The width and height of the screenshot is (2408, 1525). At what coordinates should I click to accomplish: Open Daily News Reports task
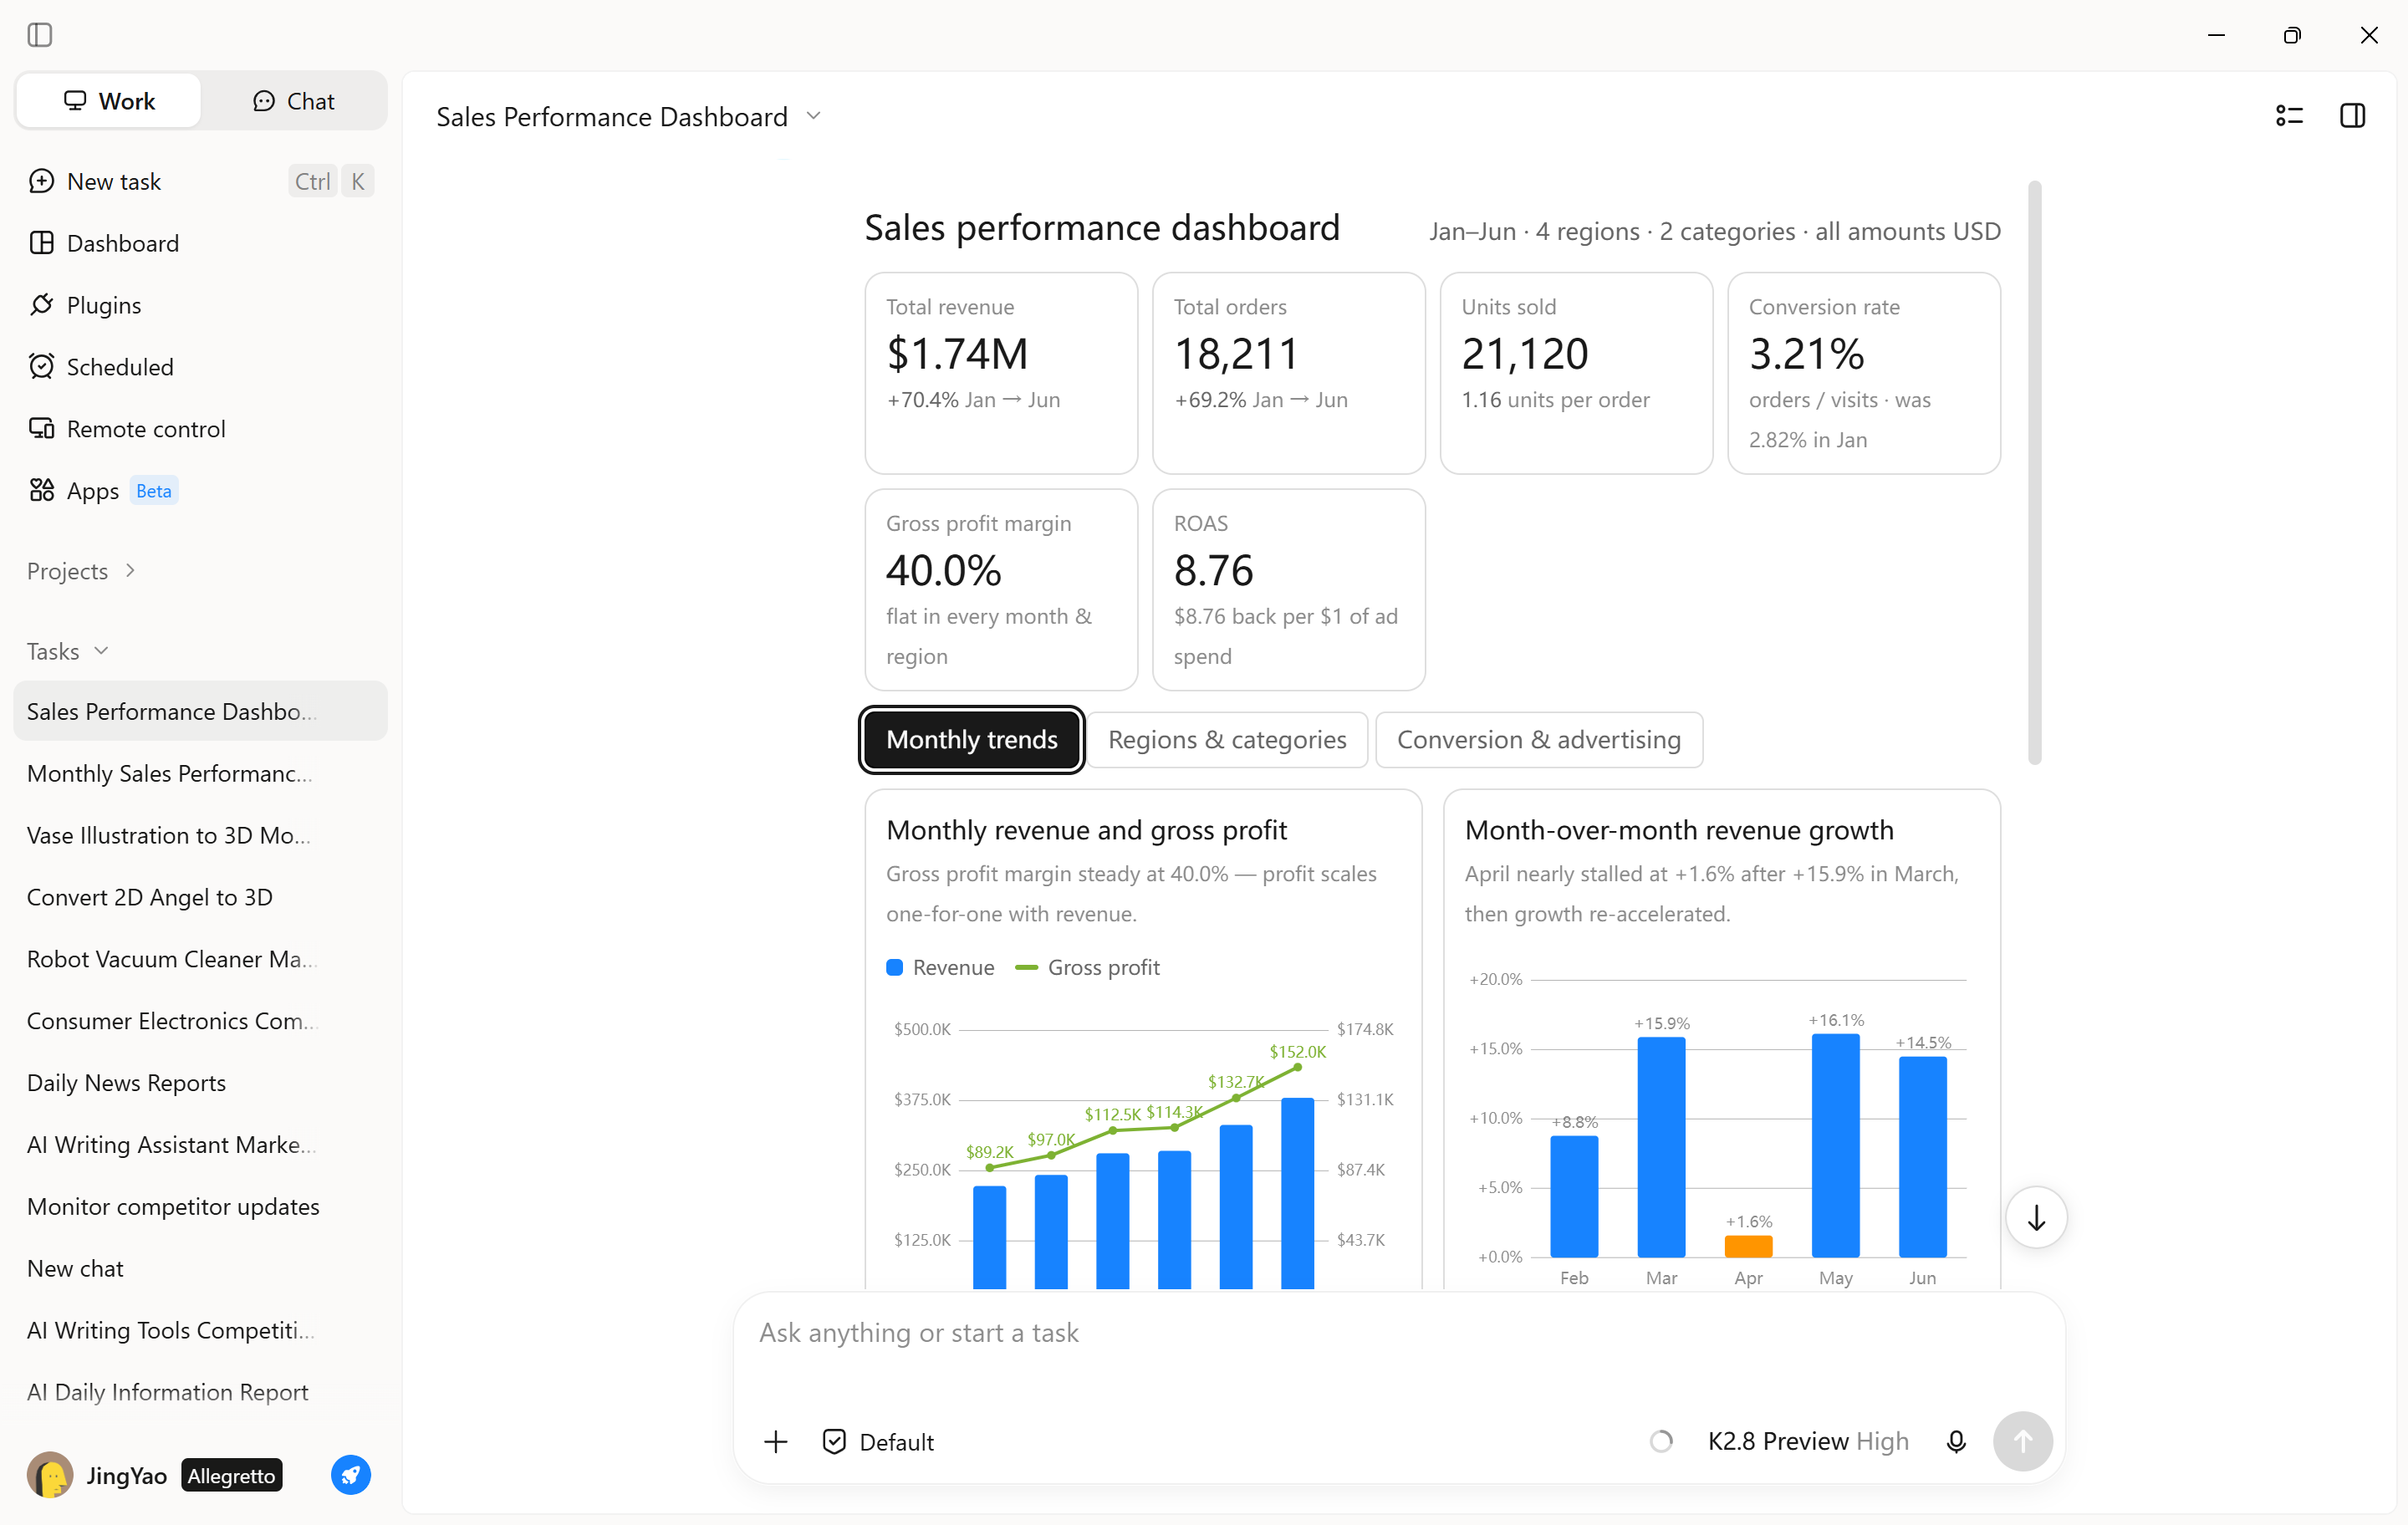tap(200, 1083)
